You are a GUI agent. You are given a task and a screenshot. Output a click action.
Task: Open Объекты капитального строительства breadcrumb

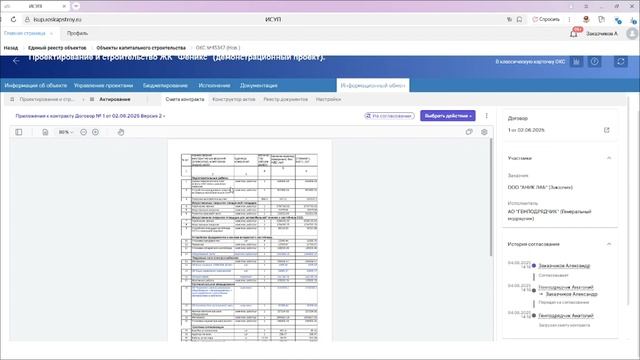pos(141,48)
